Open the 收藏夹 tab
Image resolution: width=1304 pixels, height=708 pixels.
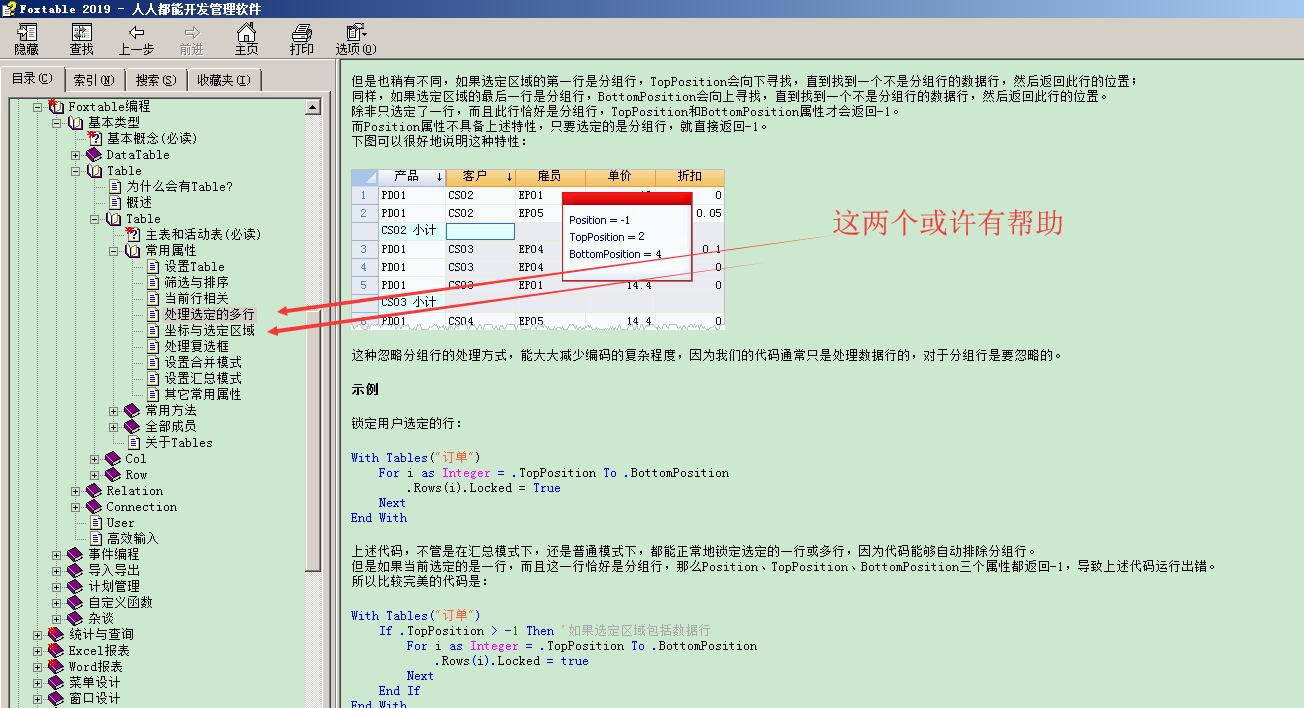click(x=224, y=80)
